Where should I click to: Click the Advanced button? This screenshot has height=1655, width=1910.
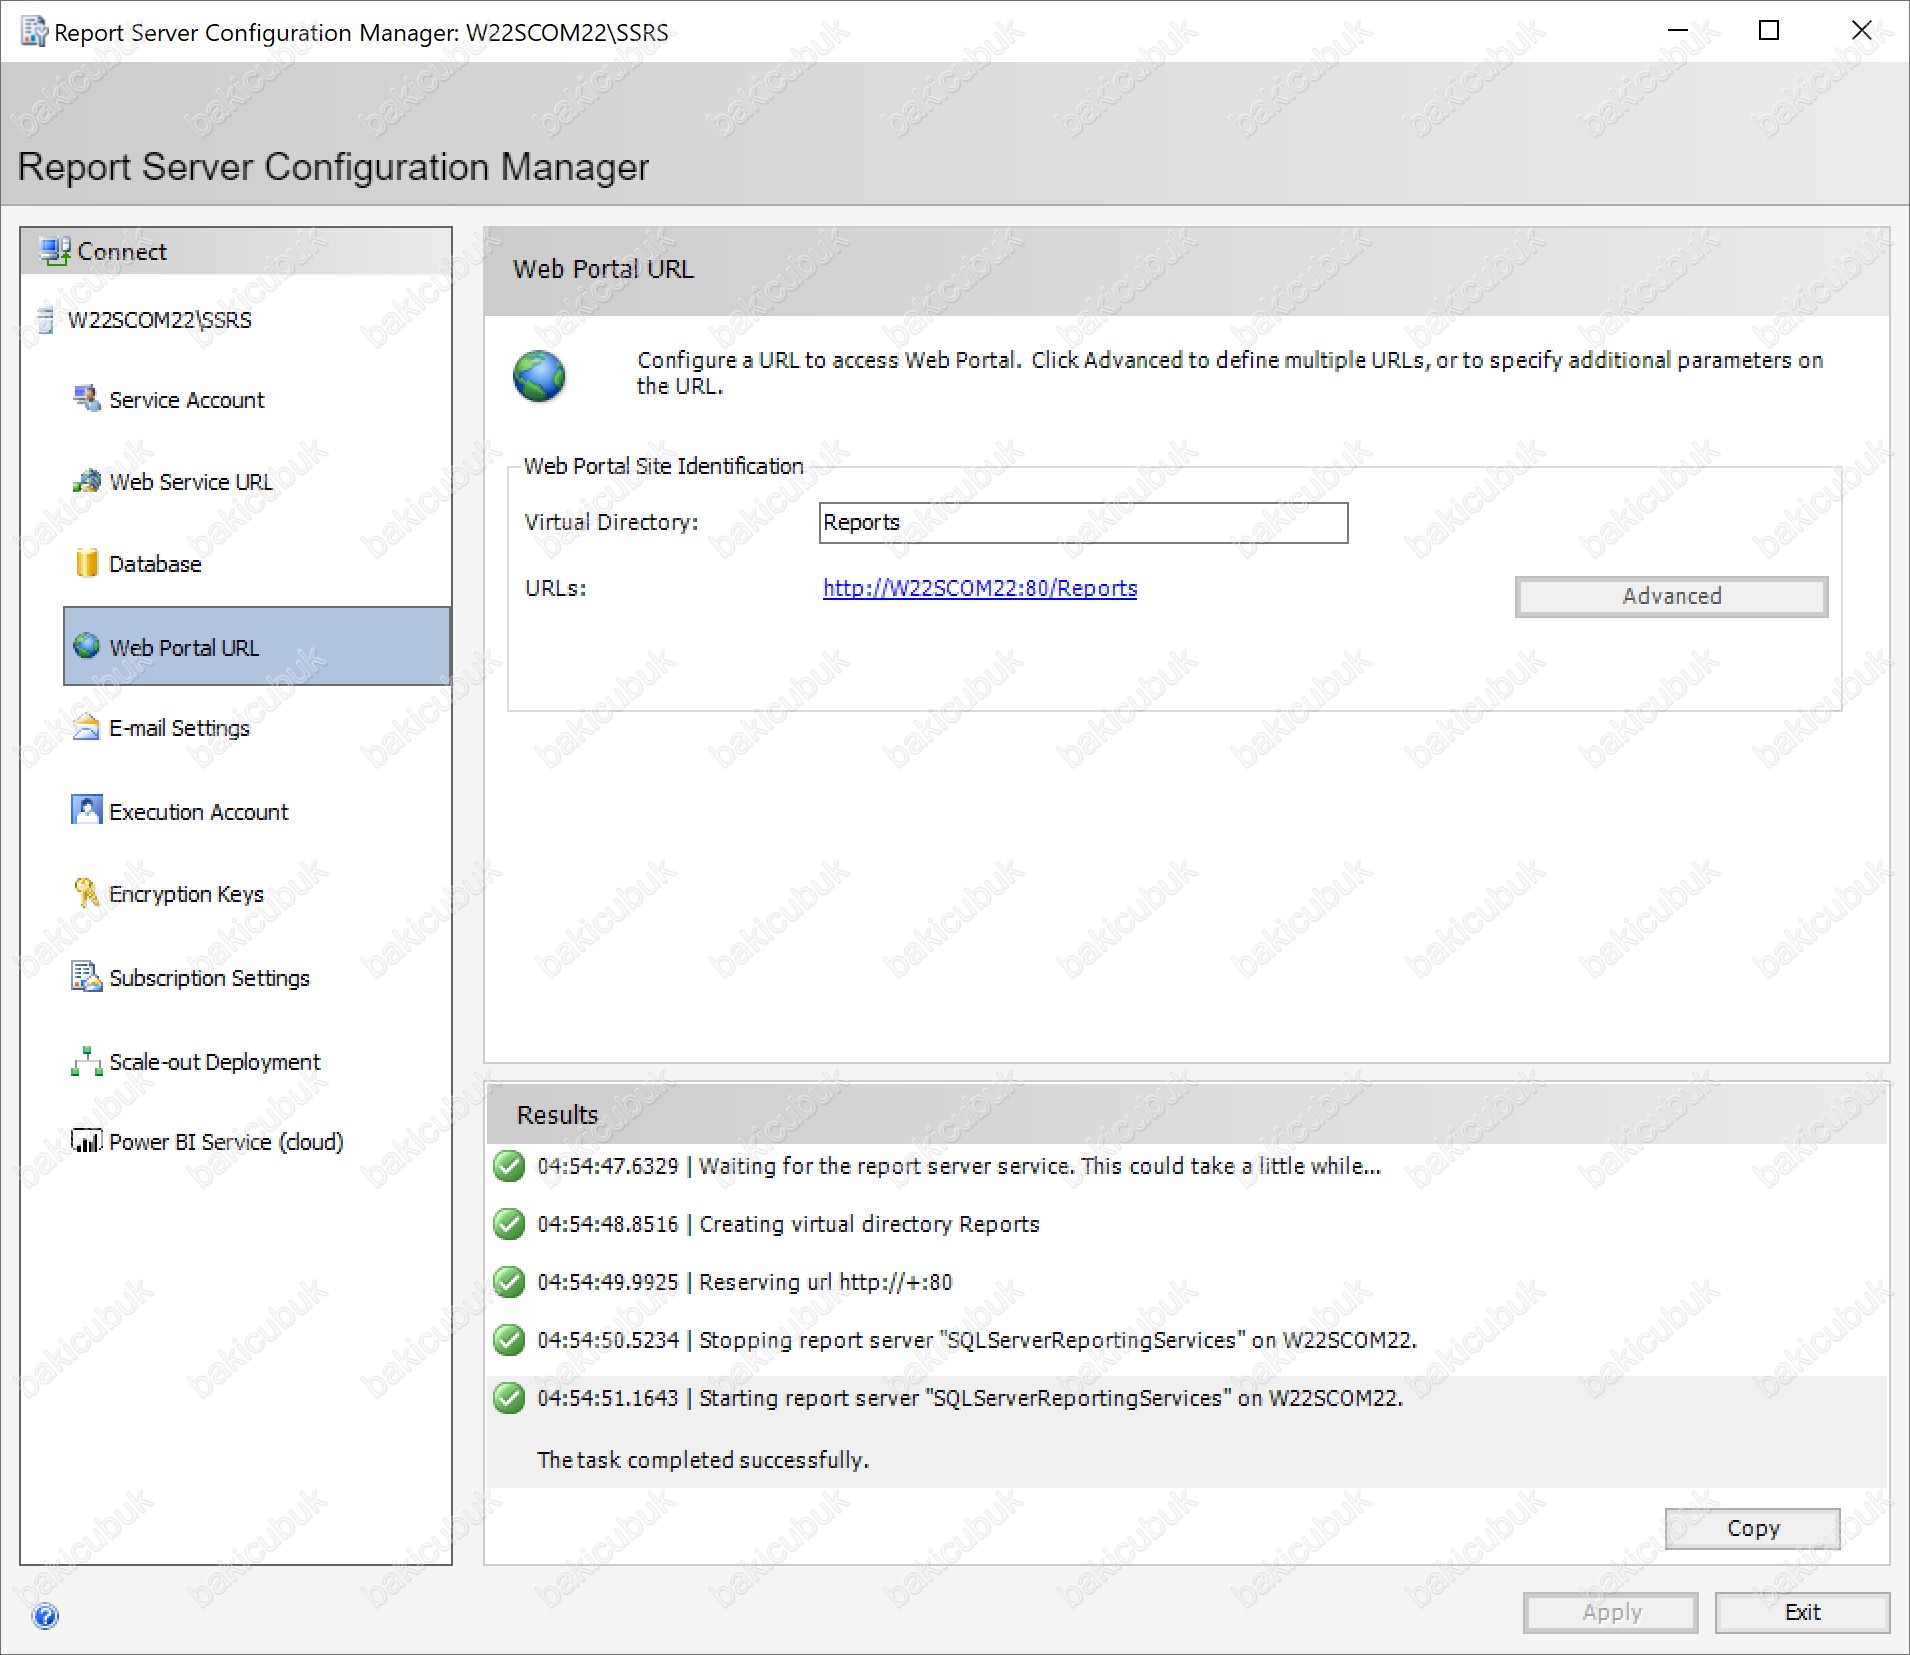[1671, 596]
